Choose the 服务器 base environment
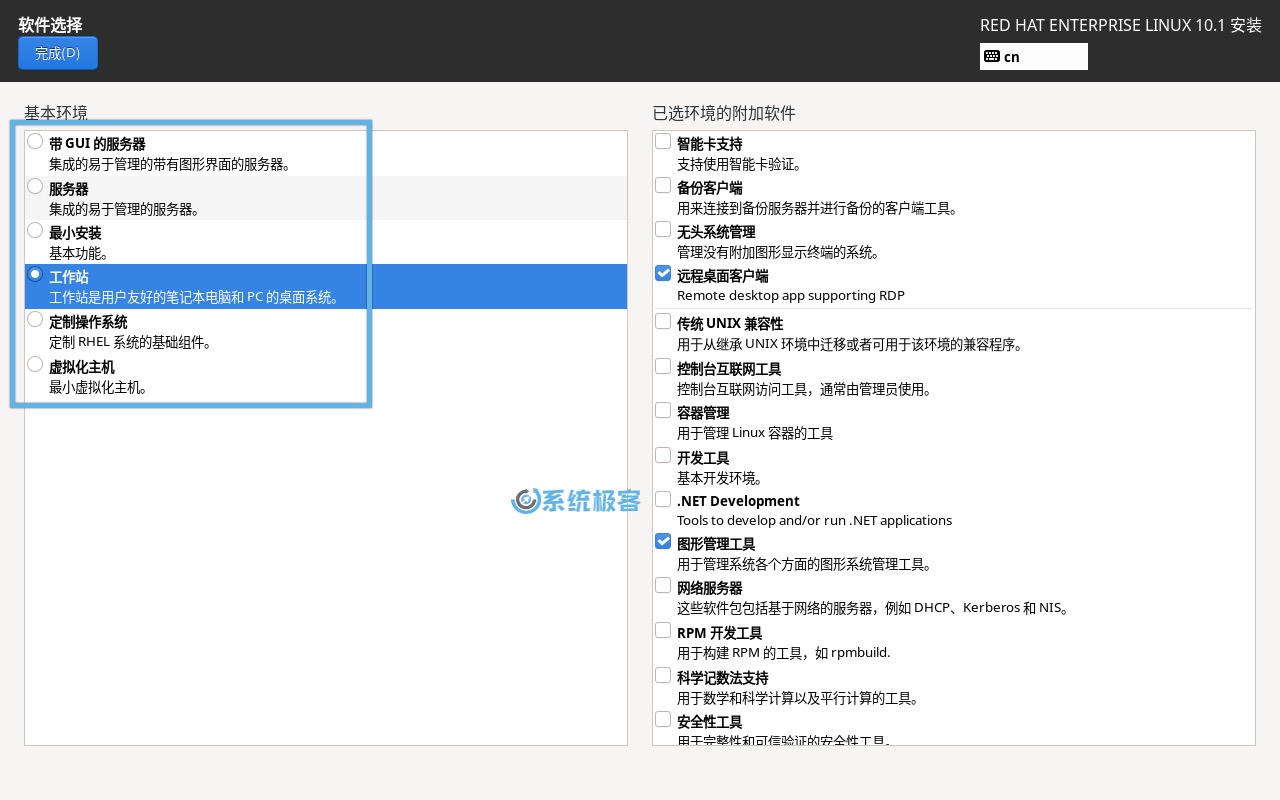This screenshot has width=1280, height=800. [35, 186]
